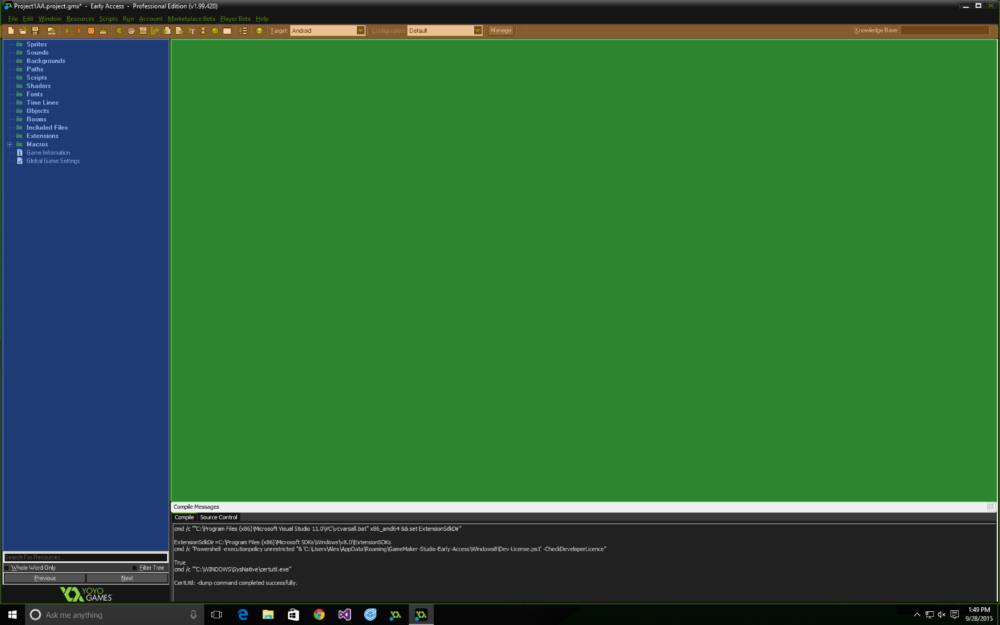Open the Create Script tool
The image size is (1000, 625).
point(167,30)
